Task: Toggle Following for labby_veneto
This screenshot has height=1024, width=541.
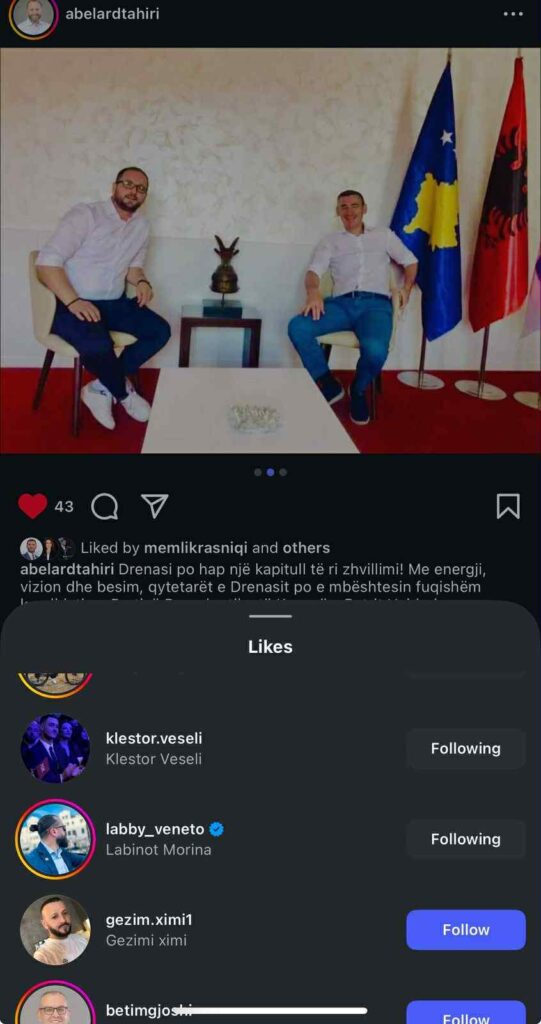Action: point(466,839)
